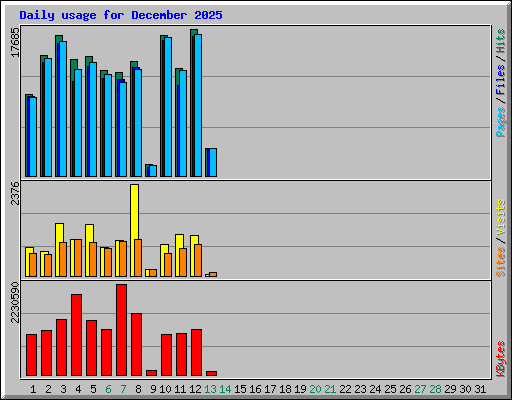The image size is (512, 400).
Task: Click the tallest red KBytes bar for day 7
Action: (121, 330)
